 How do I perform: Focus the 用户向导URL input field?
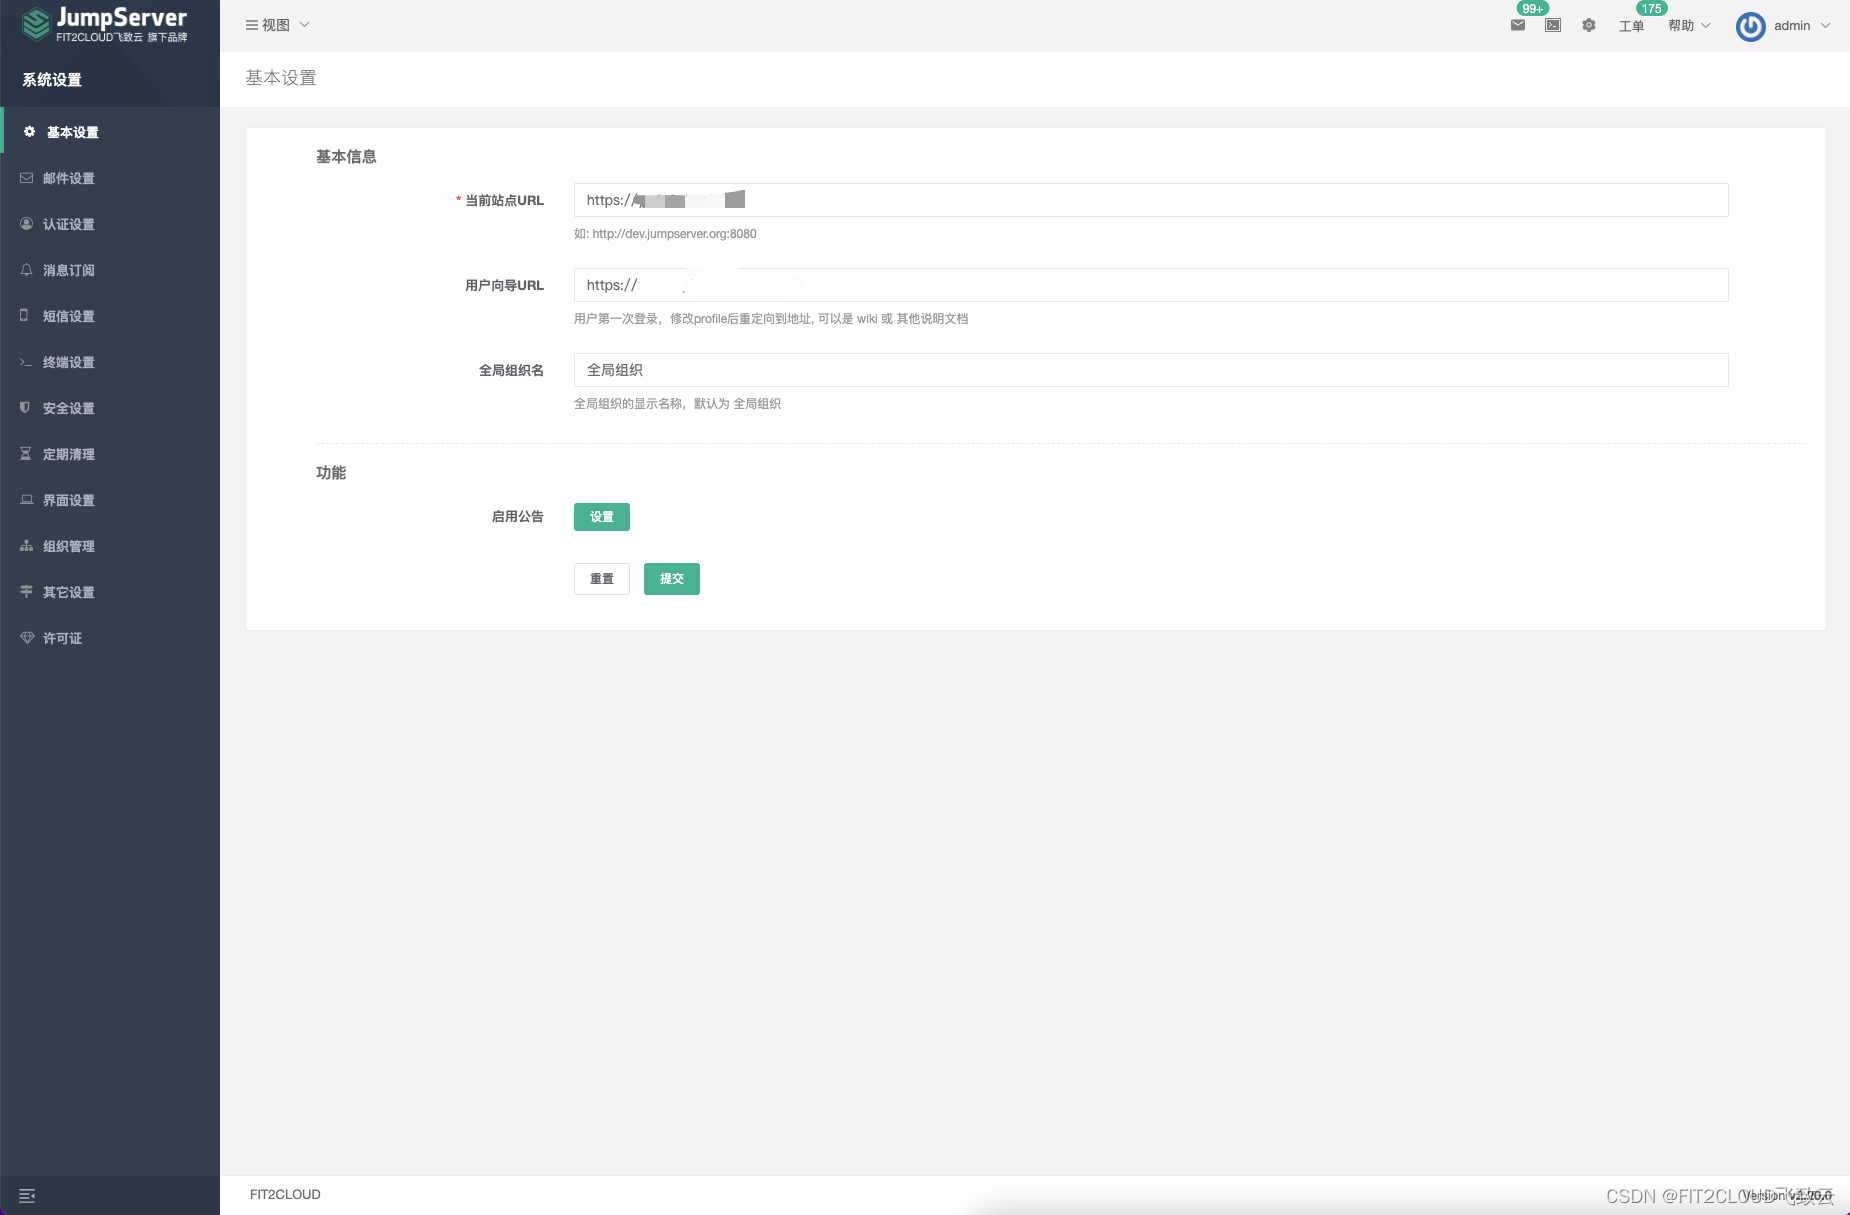point(1151,285)
